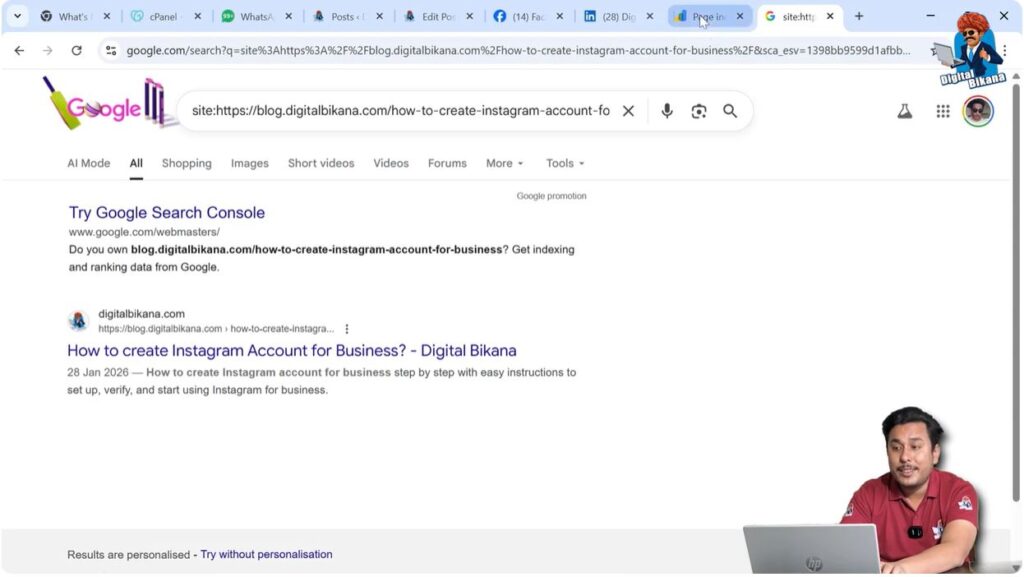This screenshot has height=577, width=1024.
Task: Click the digitalbikana.com result favicon
Action: [x=78, y=320]
